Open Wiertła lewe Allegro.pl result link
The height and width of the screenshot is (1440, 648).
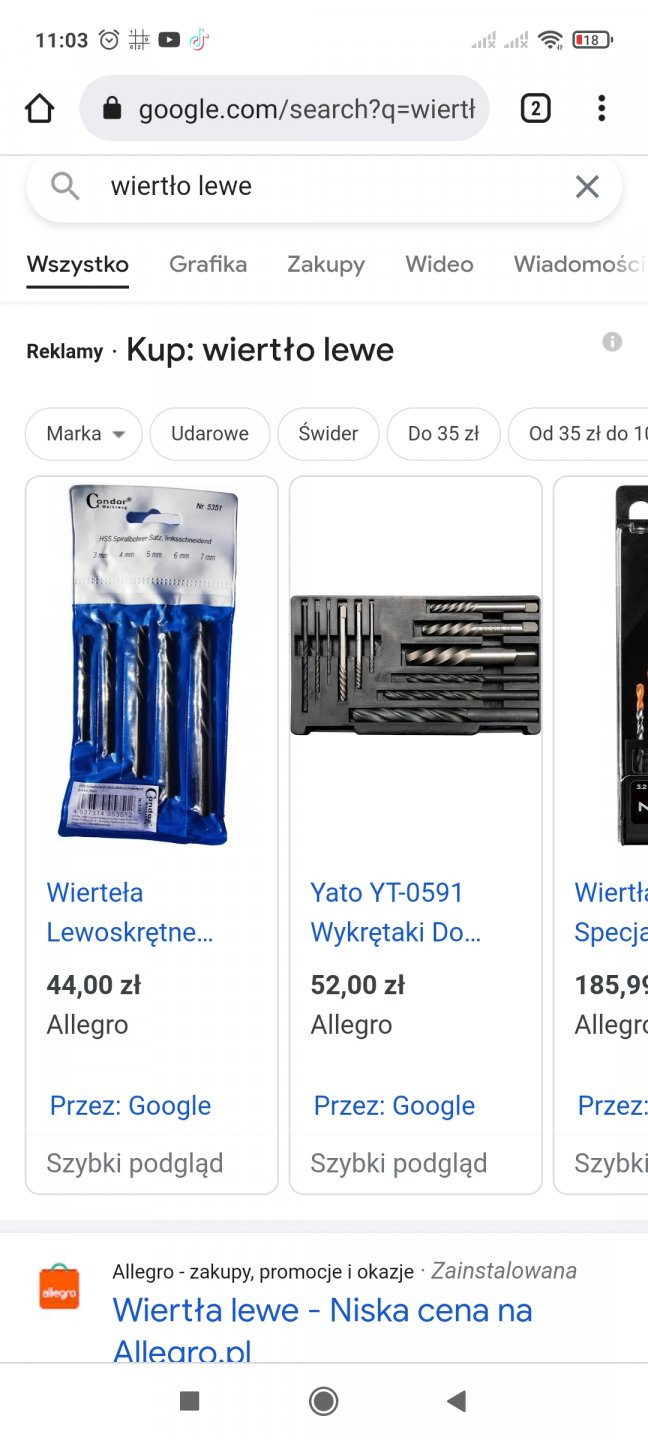tap(322, 1329)
